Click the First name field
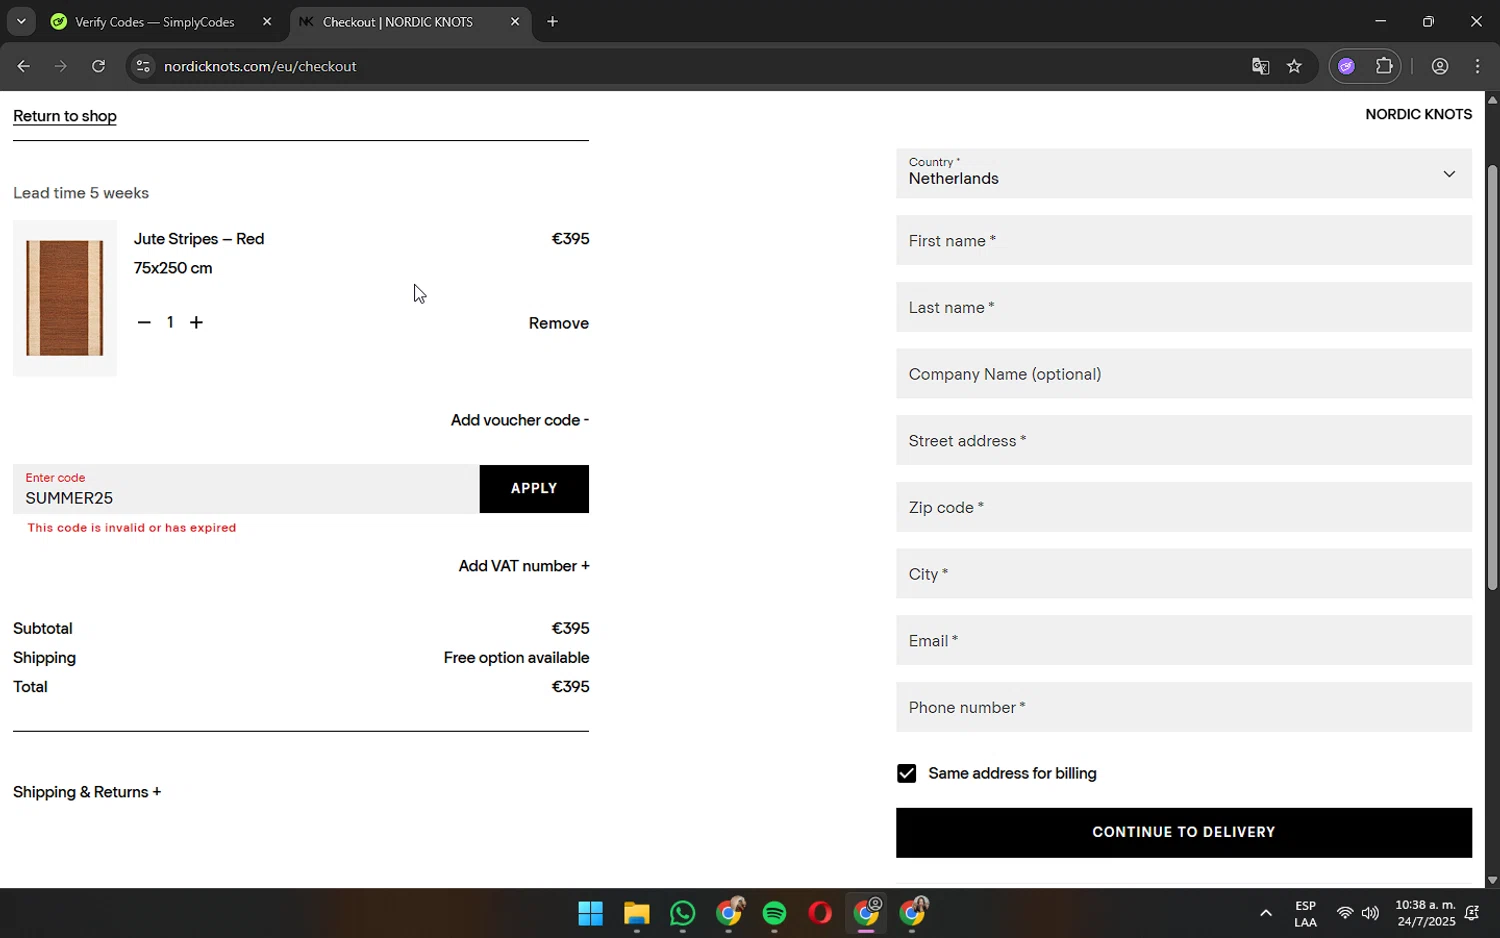1500x938 pixels. 1184,241
